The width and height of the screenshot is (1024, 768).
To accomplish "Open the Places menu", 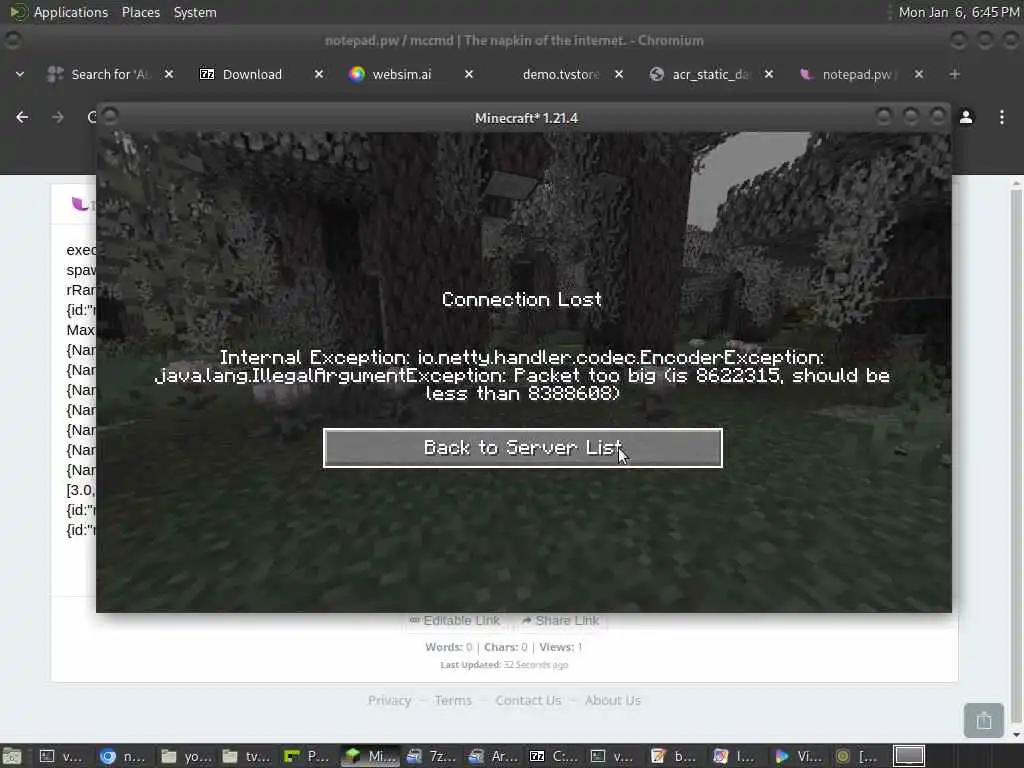I will [141, 12].
